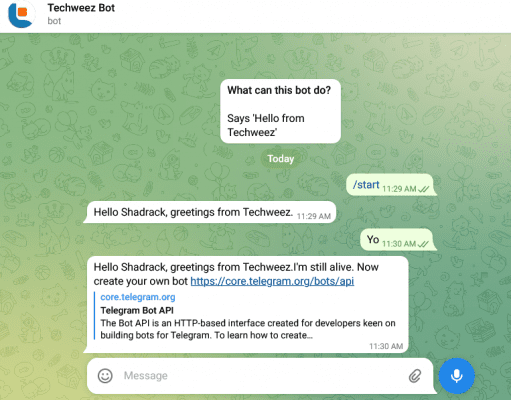Open the emoji picker smiley icon
Screen dimensions: 511x400
(105, 376)
